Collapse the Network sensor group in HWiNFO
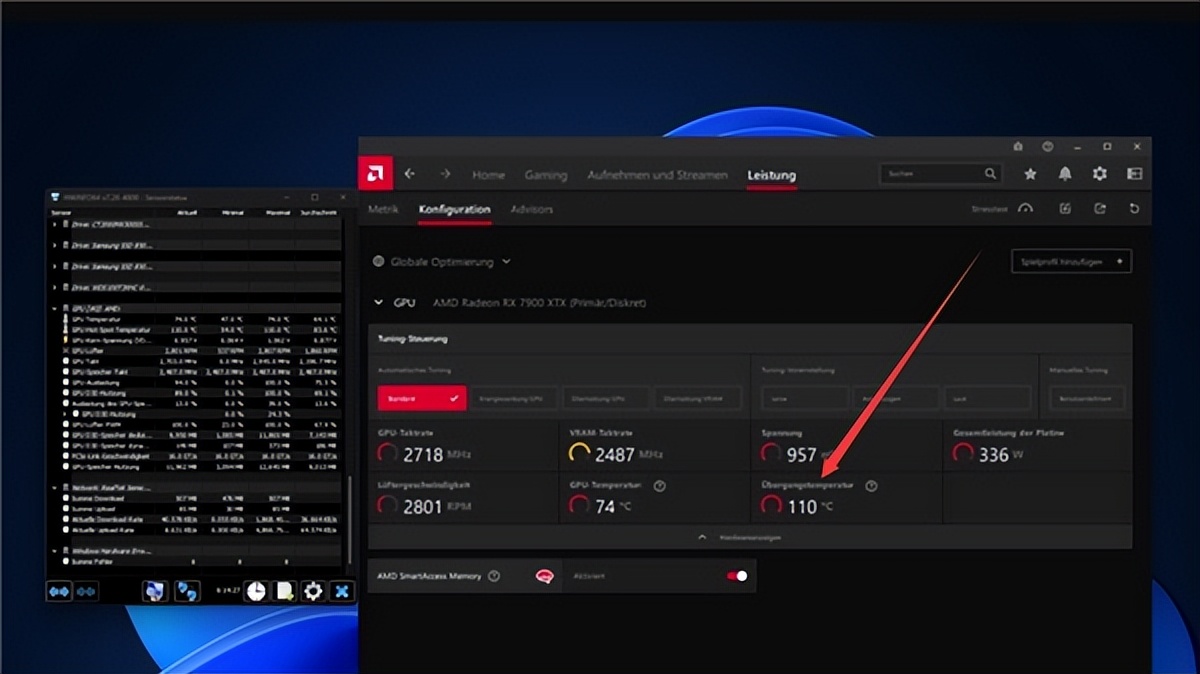Image resolution: width=1200 pixels, height=674 pixels. click(x=55, y=487)
